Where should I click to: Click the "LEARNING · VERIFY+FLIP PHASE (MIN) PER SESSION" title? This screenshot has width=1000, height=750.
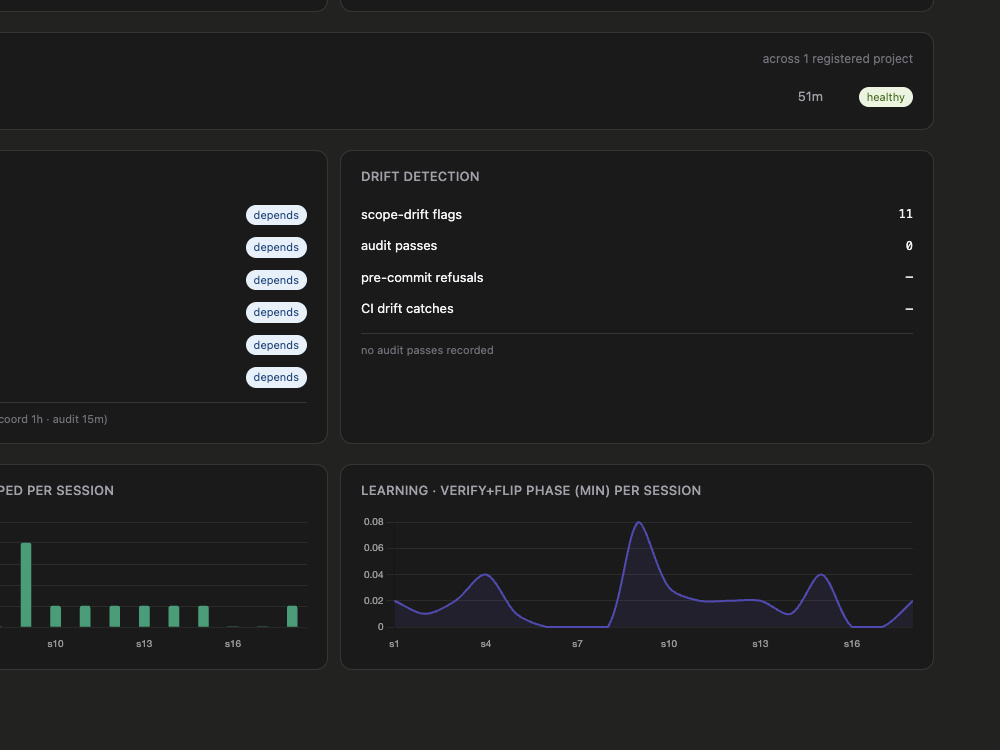(x=531, y=490)
